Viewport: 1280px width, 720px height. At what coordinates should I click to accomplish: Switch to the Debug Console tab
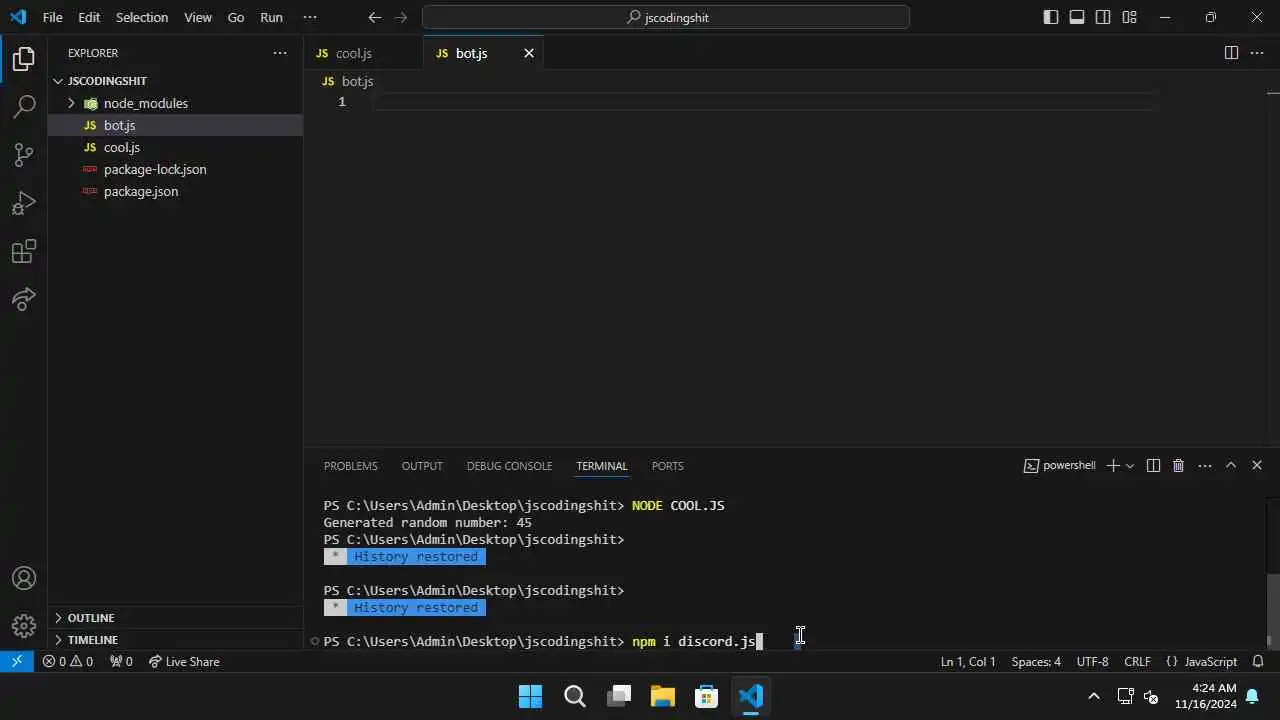pos(509,466)
